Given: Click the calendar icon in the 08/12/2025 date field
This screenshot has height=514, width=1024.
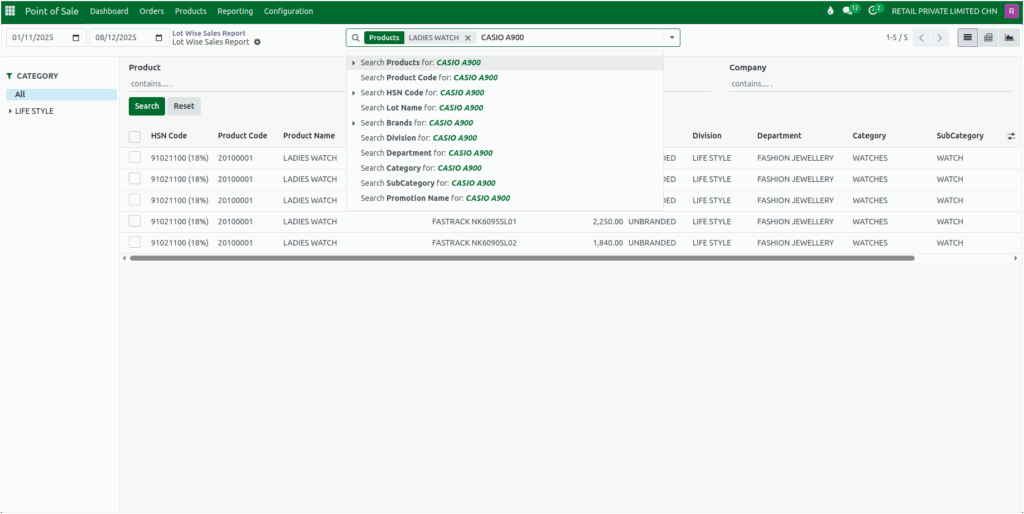Looking at the screenshot, I should point(159,38).
